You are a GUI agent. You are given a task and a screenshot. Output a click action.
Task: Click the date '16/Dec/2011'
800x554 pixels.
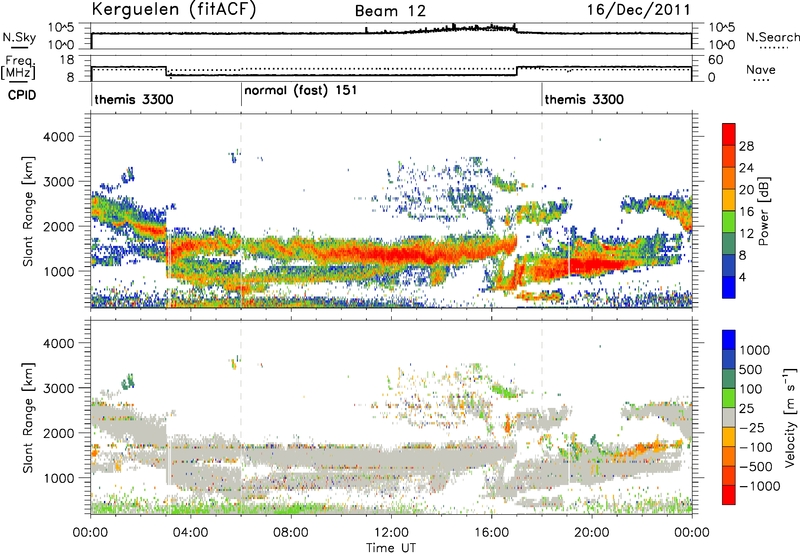click(638, 10)
